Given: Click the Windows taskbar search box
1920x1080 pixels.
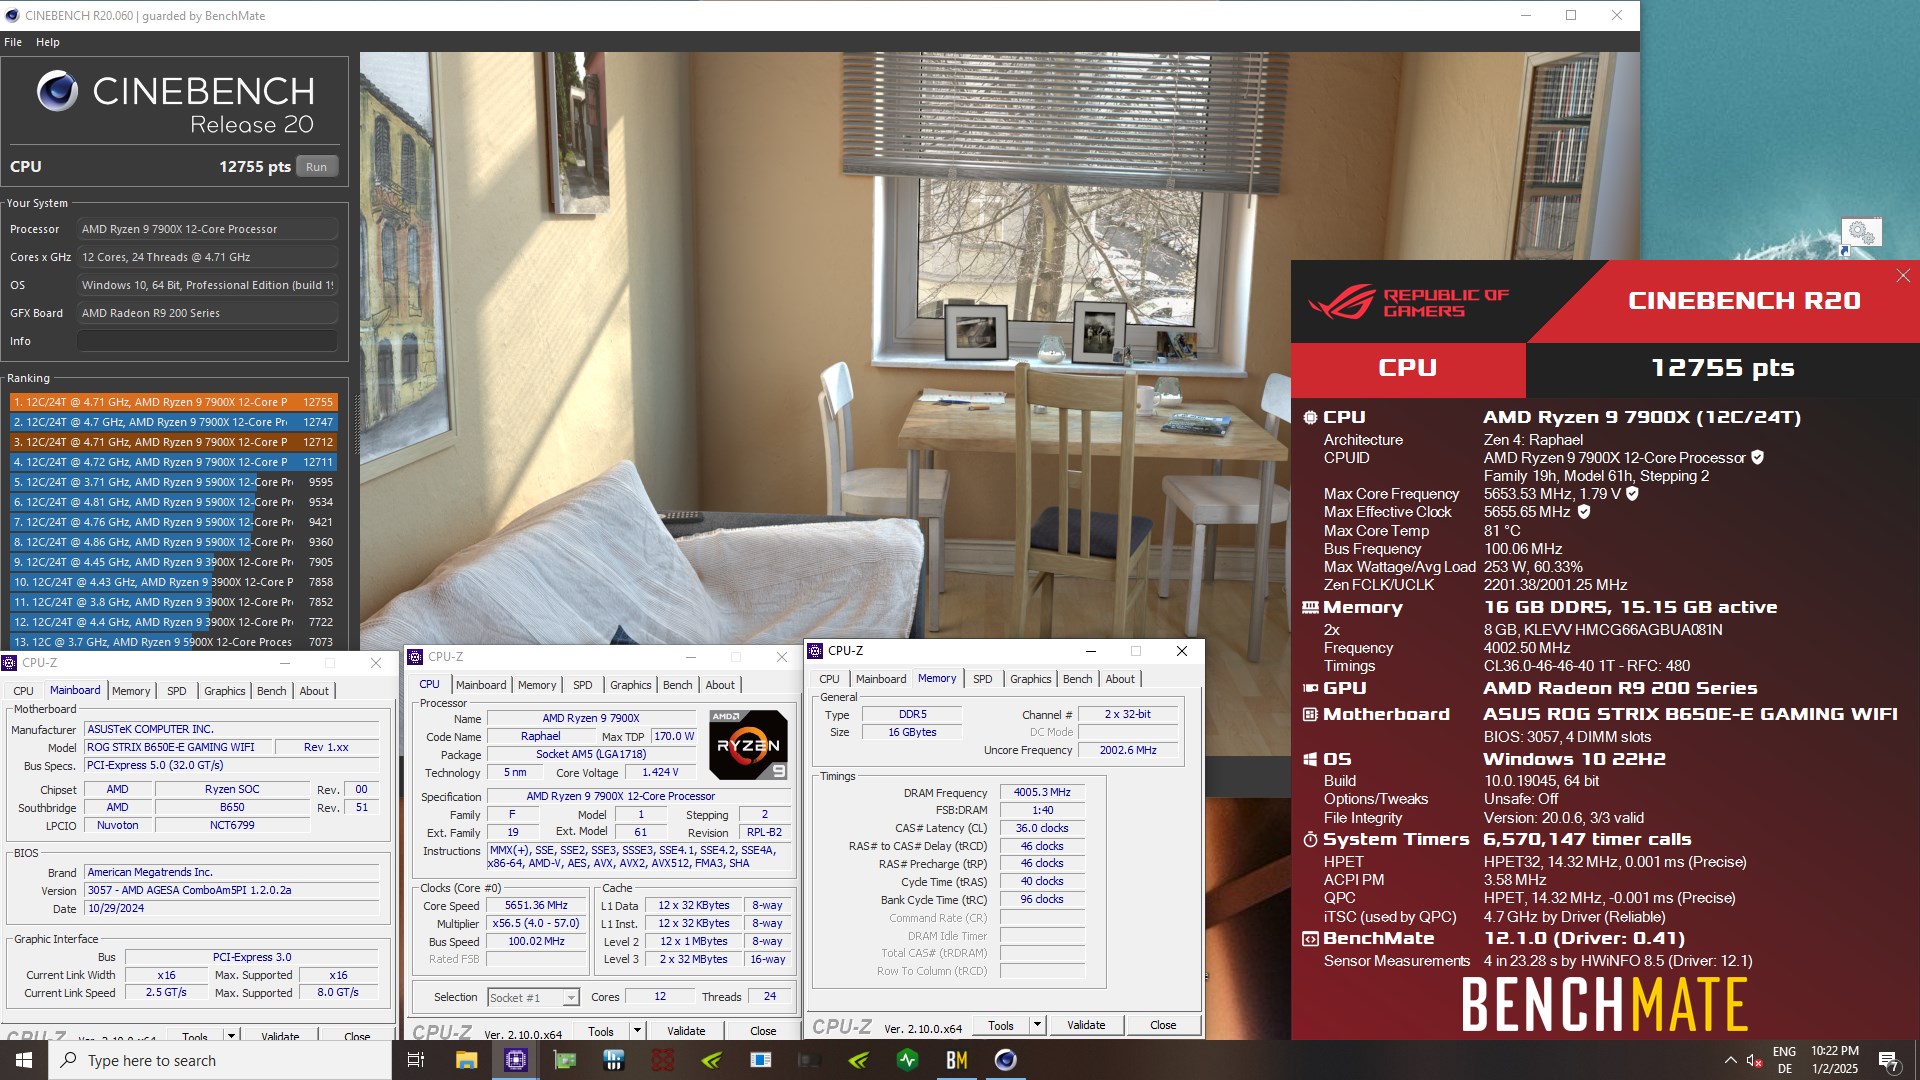Looking at the screenshot, I should point(220,1060).
